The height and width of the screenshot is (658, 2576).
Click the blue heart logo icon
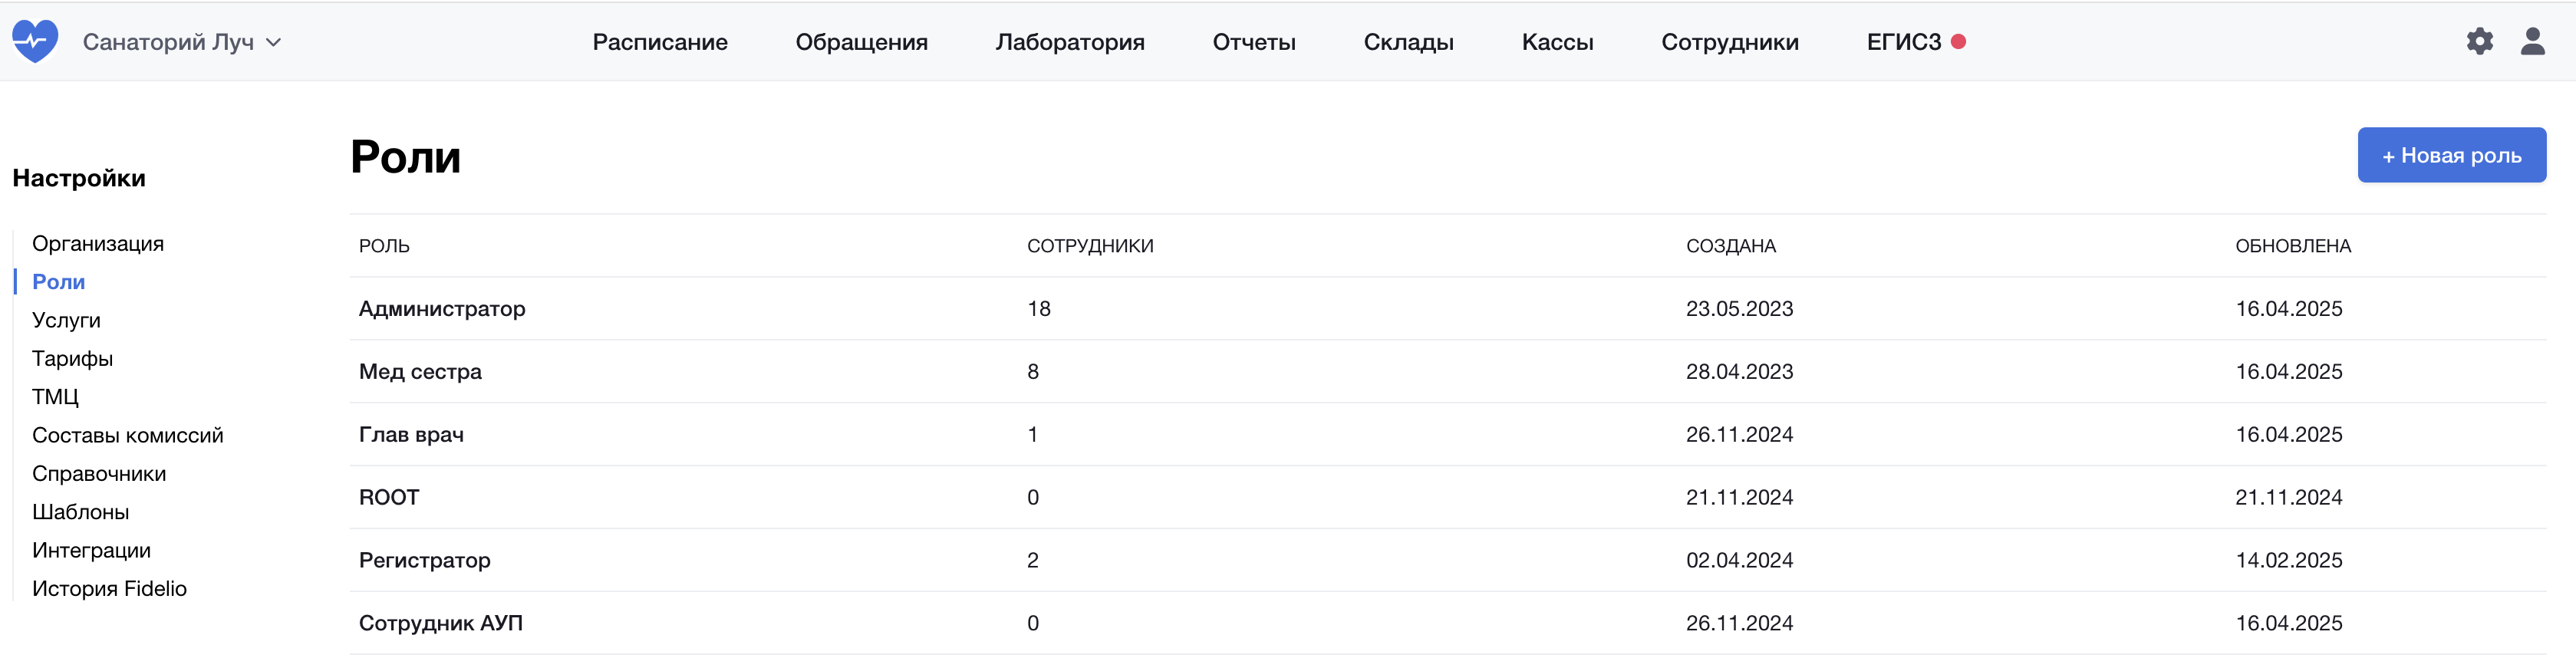[x=35, y=41]
